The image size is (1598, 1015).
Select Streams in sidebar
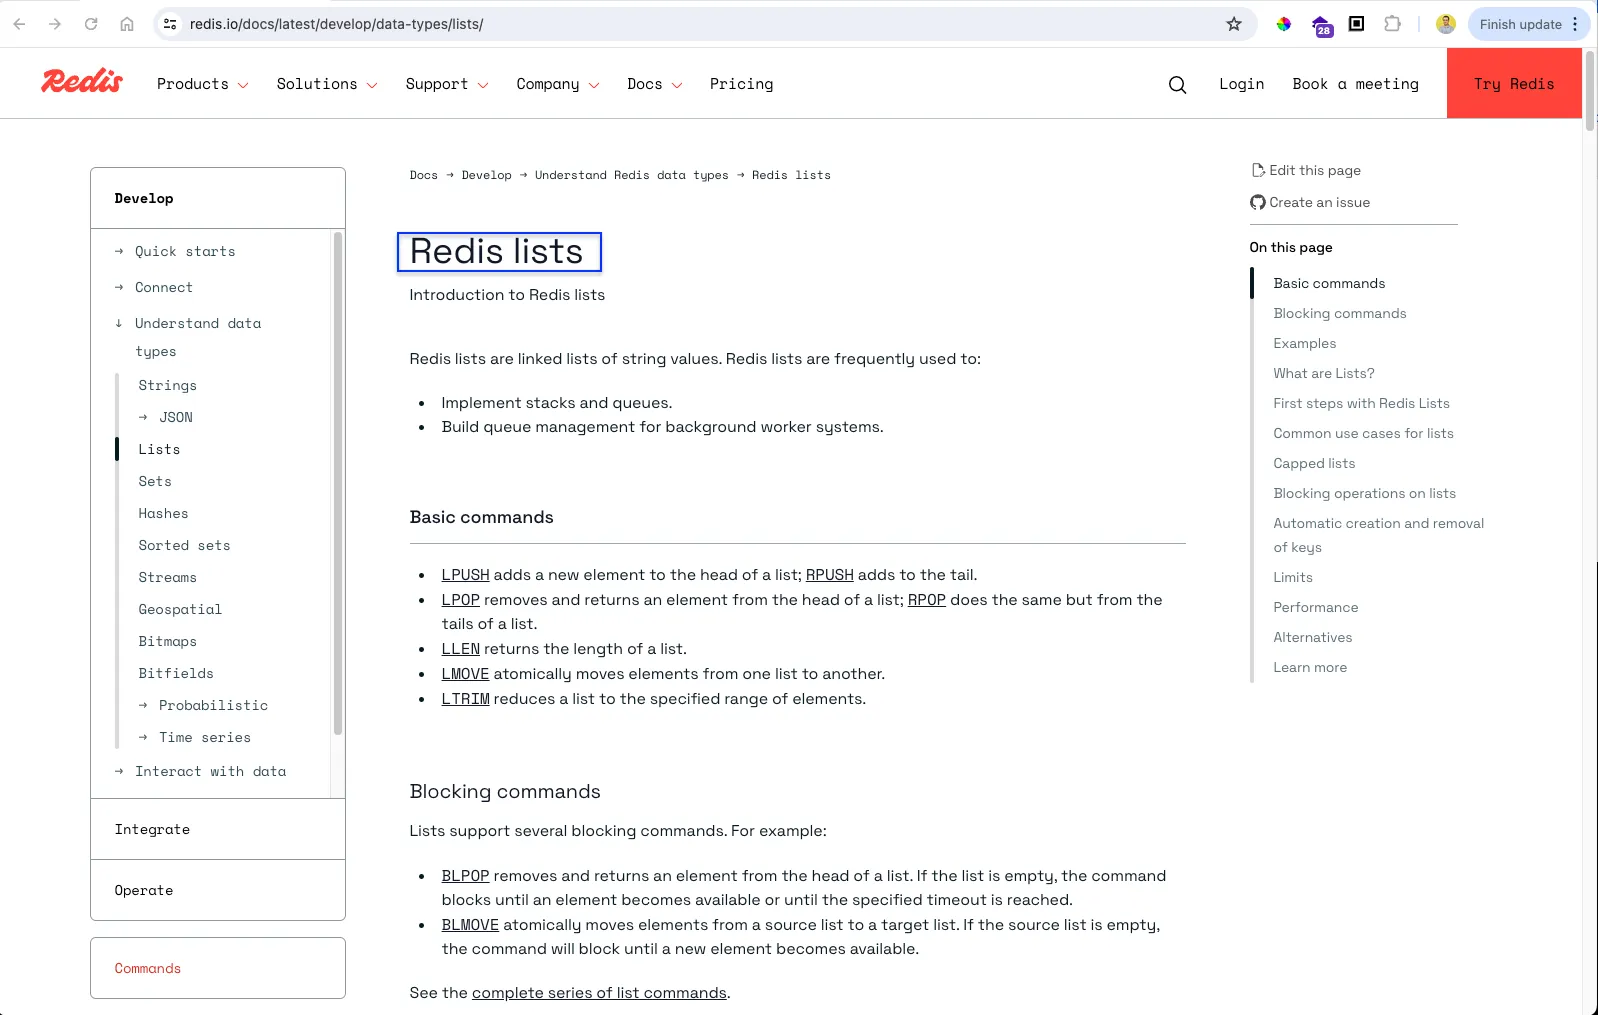tap(167, 577)
